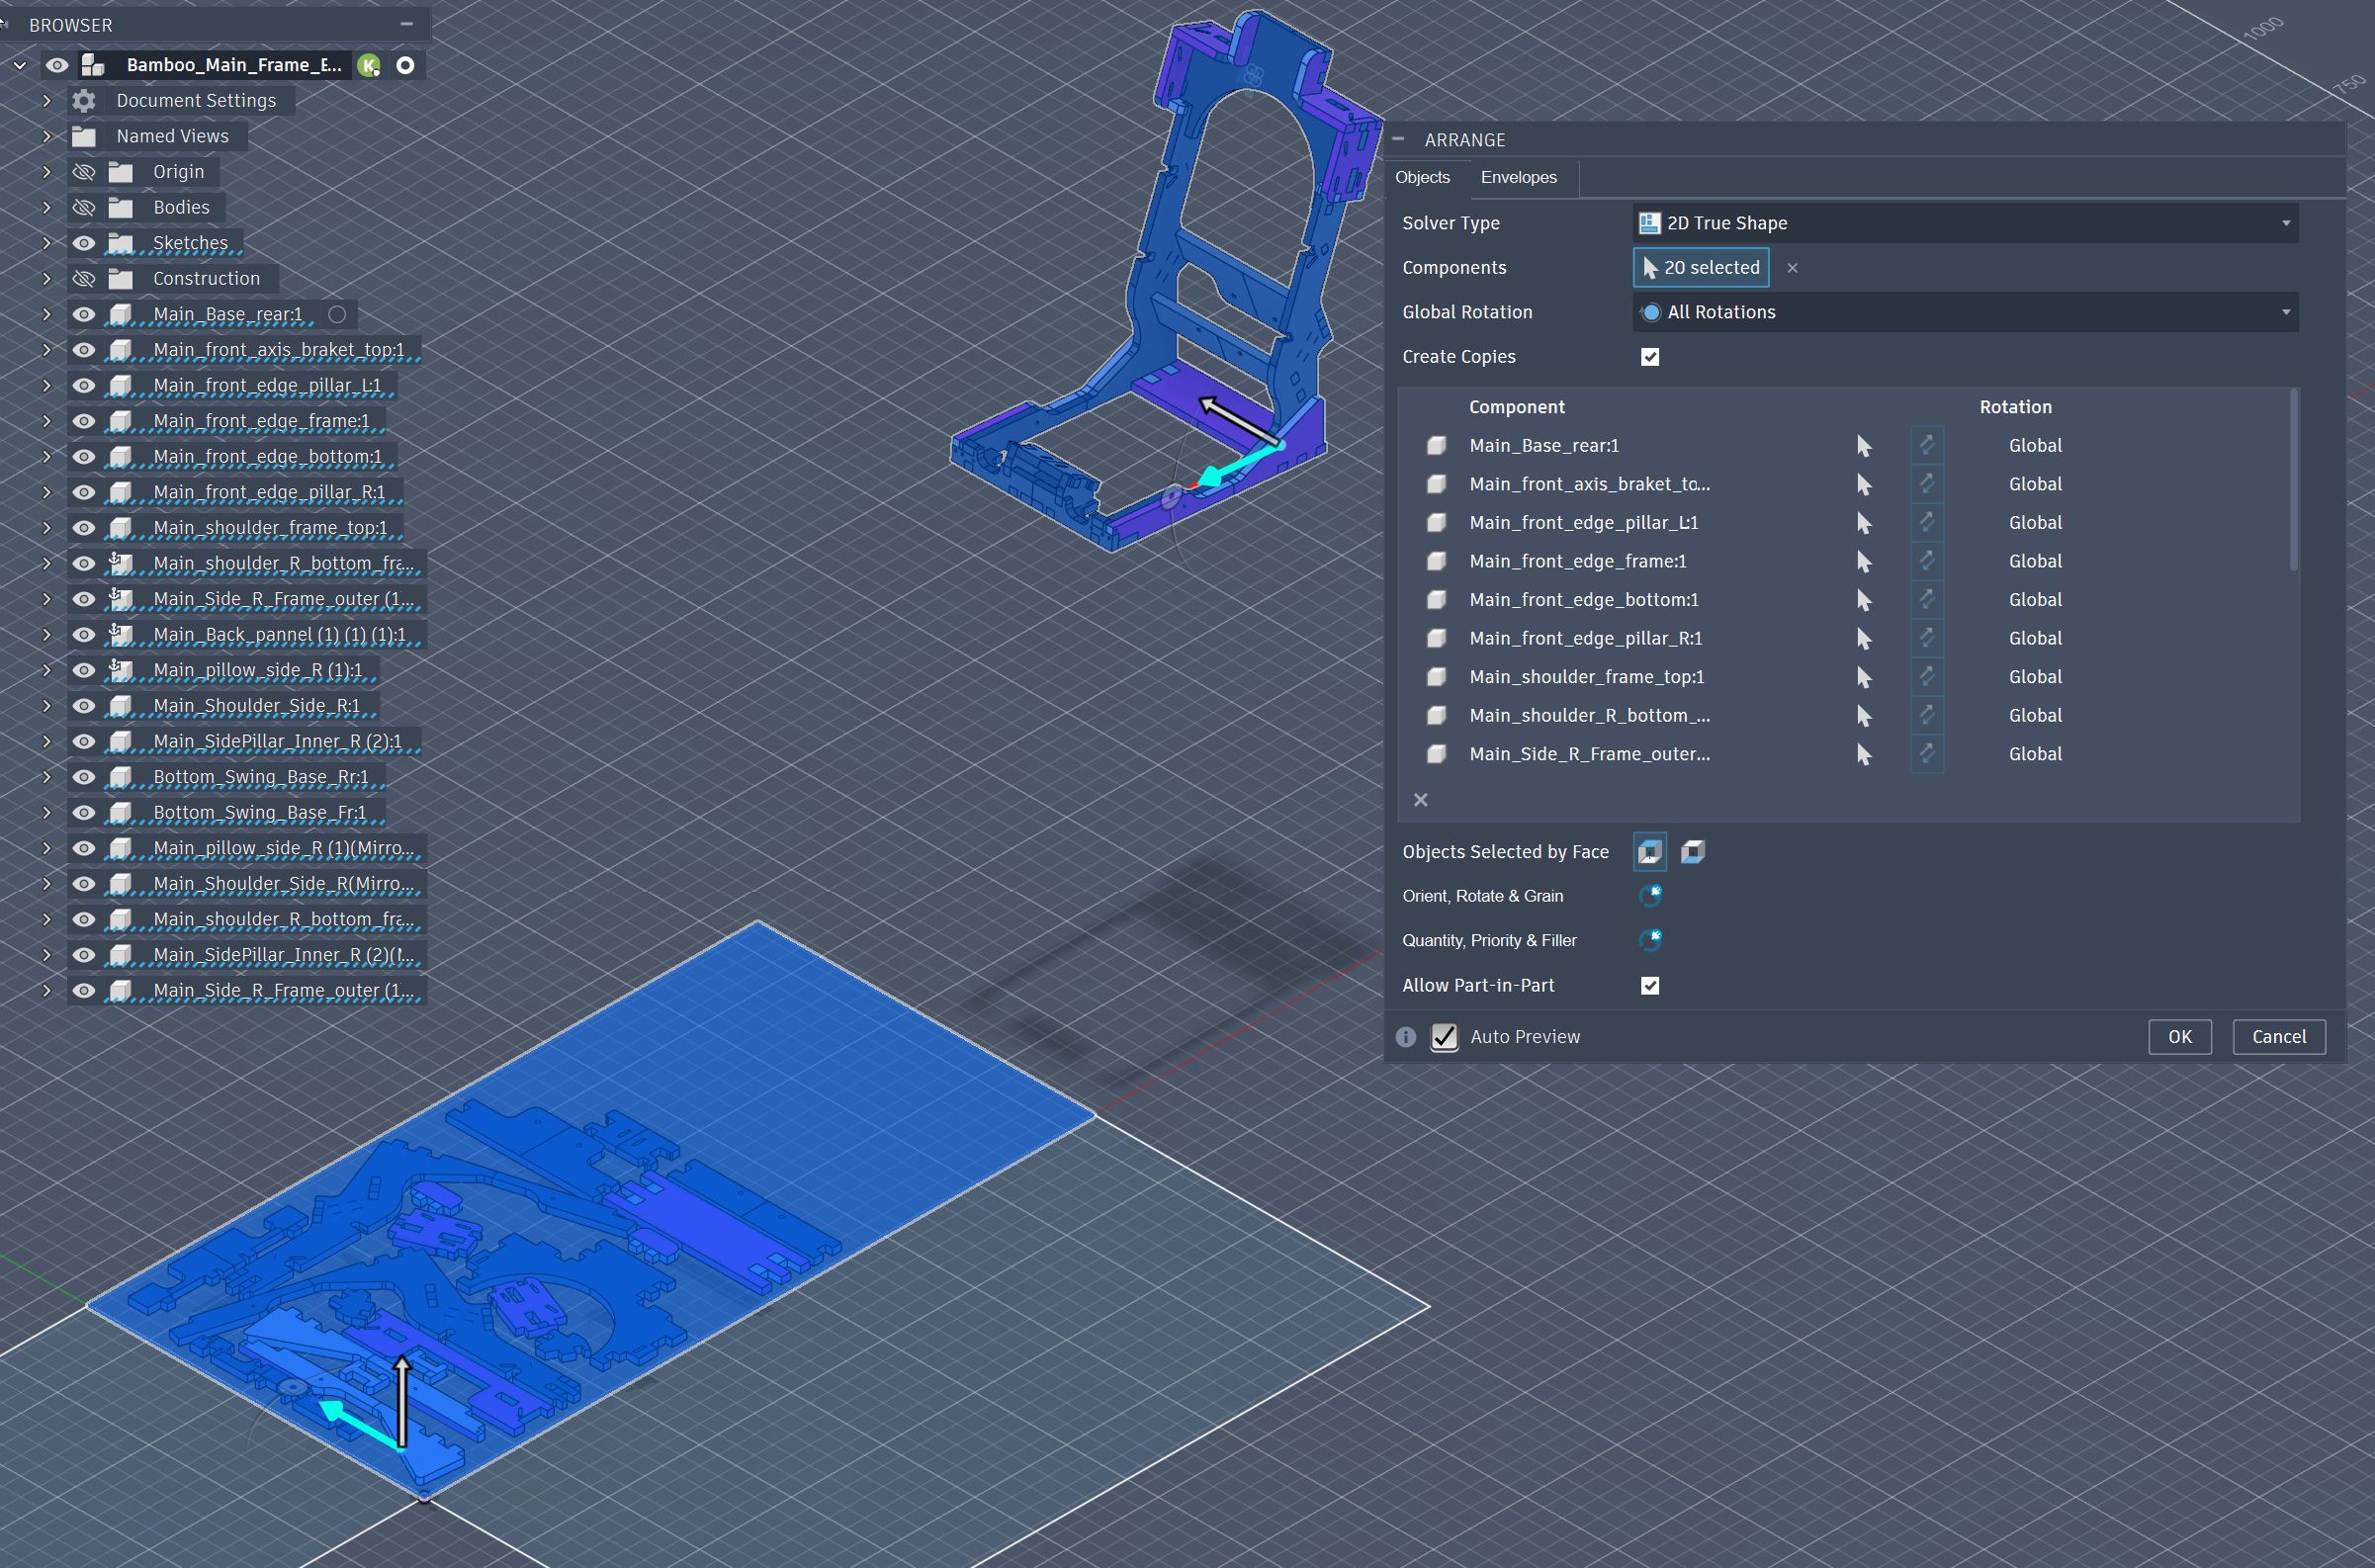Hide Main_front_edge_bottom:1 using its eye icon
The image size is (2375, 1568).
[84, 457]
